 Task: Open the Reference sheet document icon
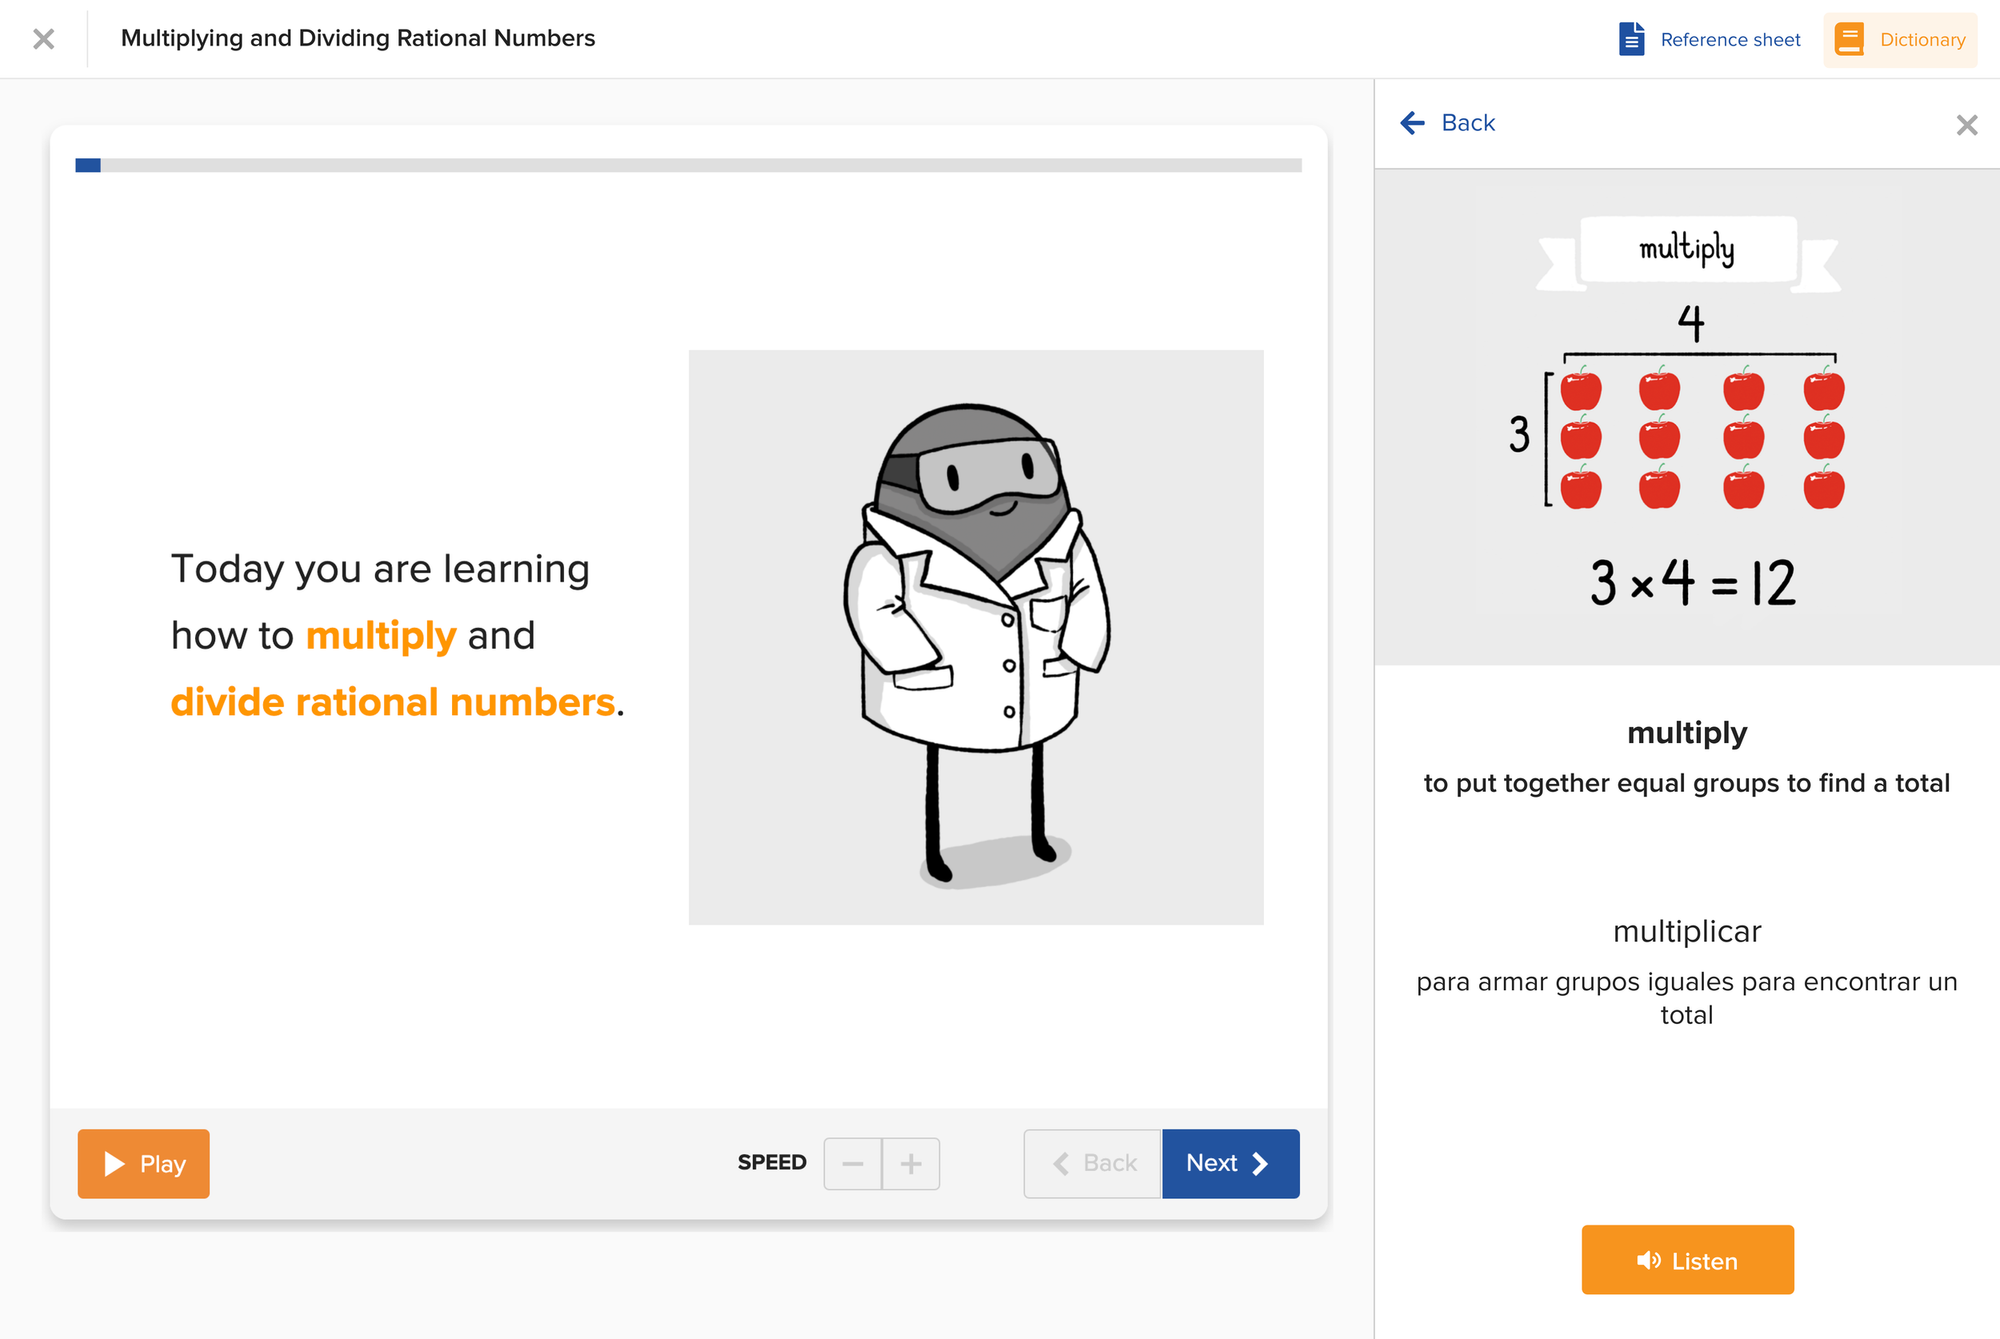pos(1631,39)
